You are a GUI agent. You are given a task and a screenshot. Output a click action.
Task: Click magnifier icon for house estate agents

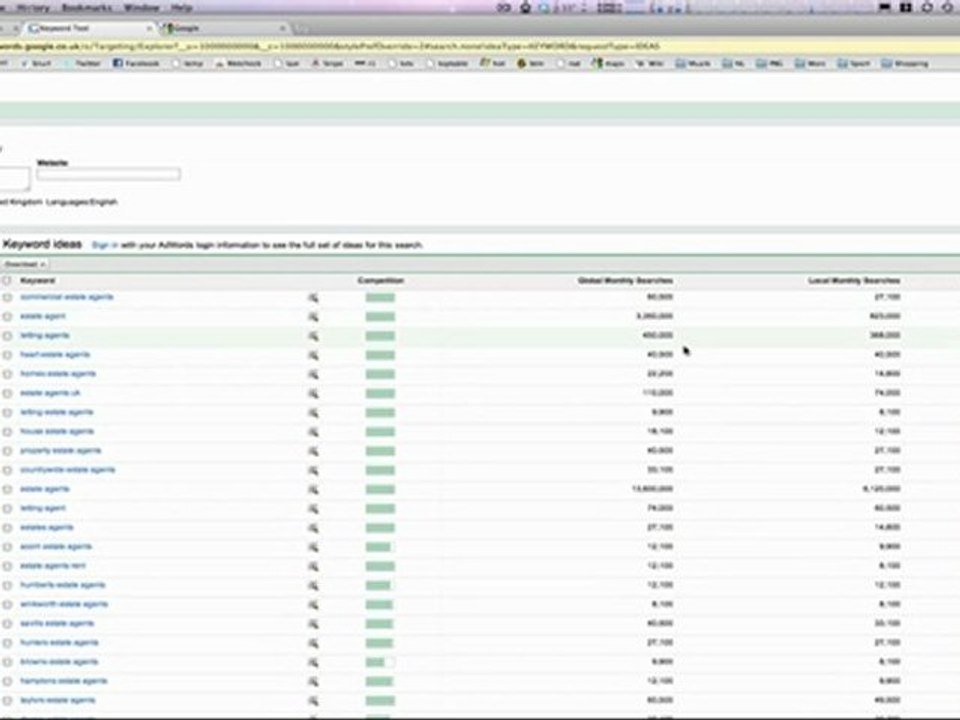click(x=313, y=432)
